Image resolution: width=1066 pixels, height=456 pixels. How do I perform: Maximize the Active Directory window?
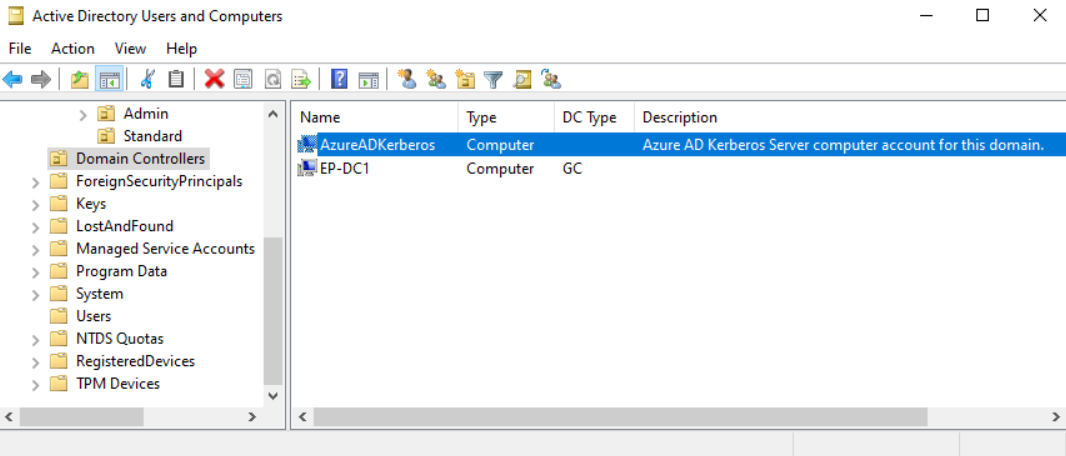[x=982, y=16]
